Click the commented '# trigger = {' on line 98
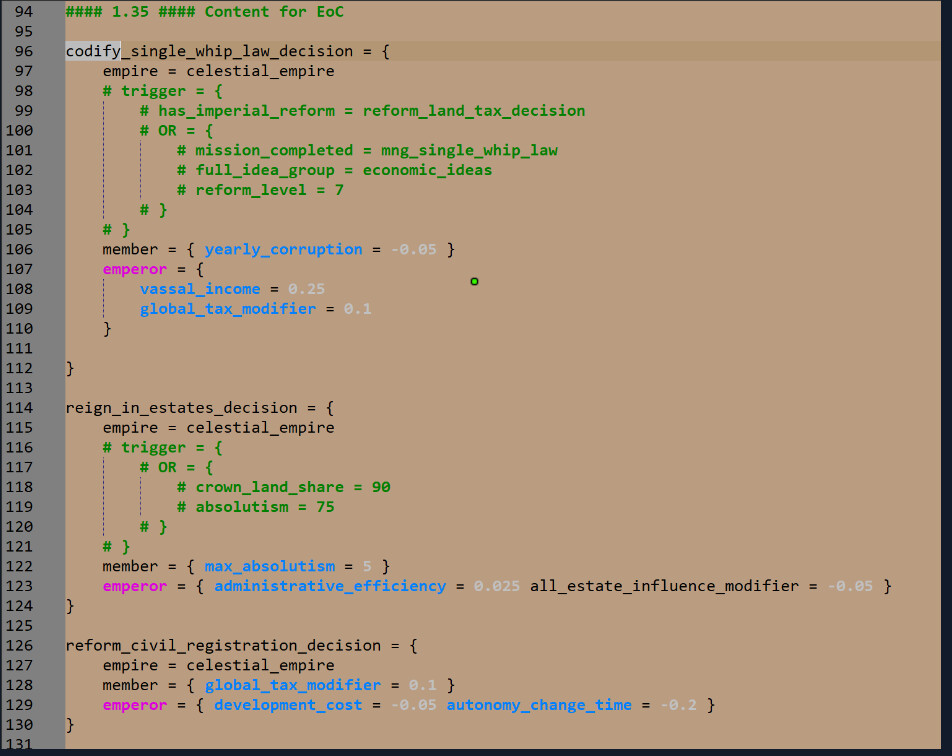Image resolution: width=952 pixels, height=756 pixels. [163, 91]
